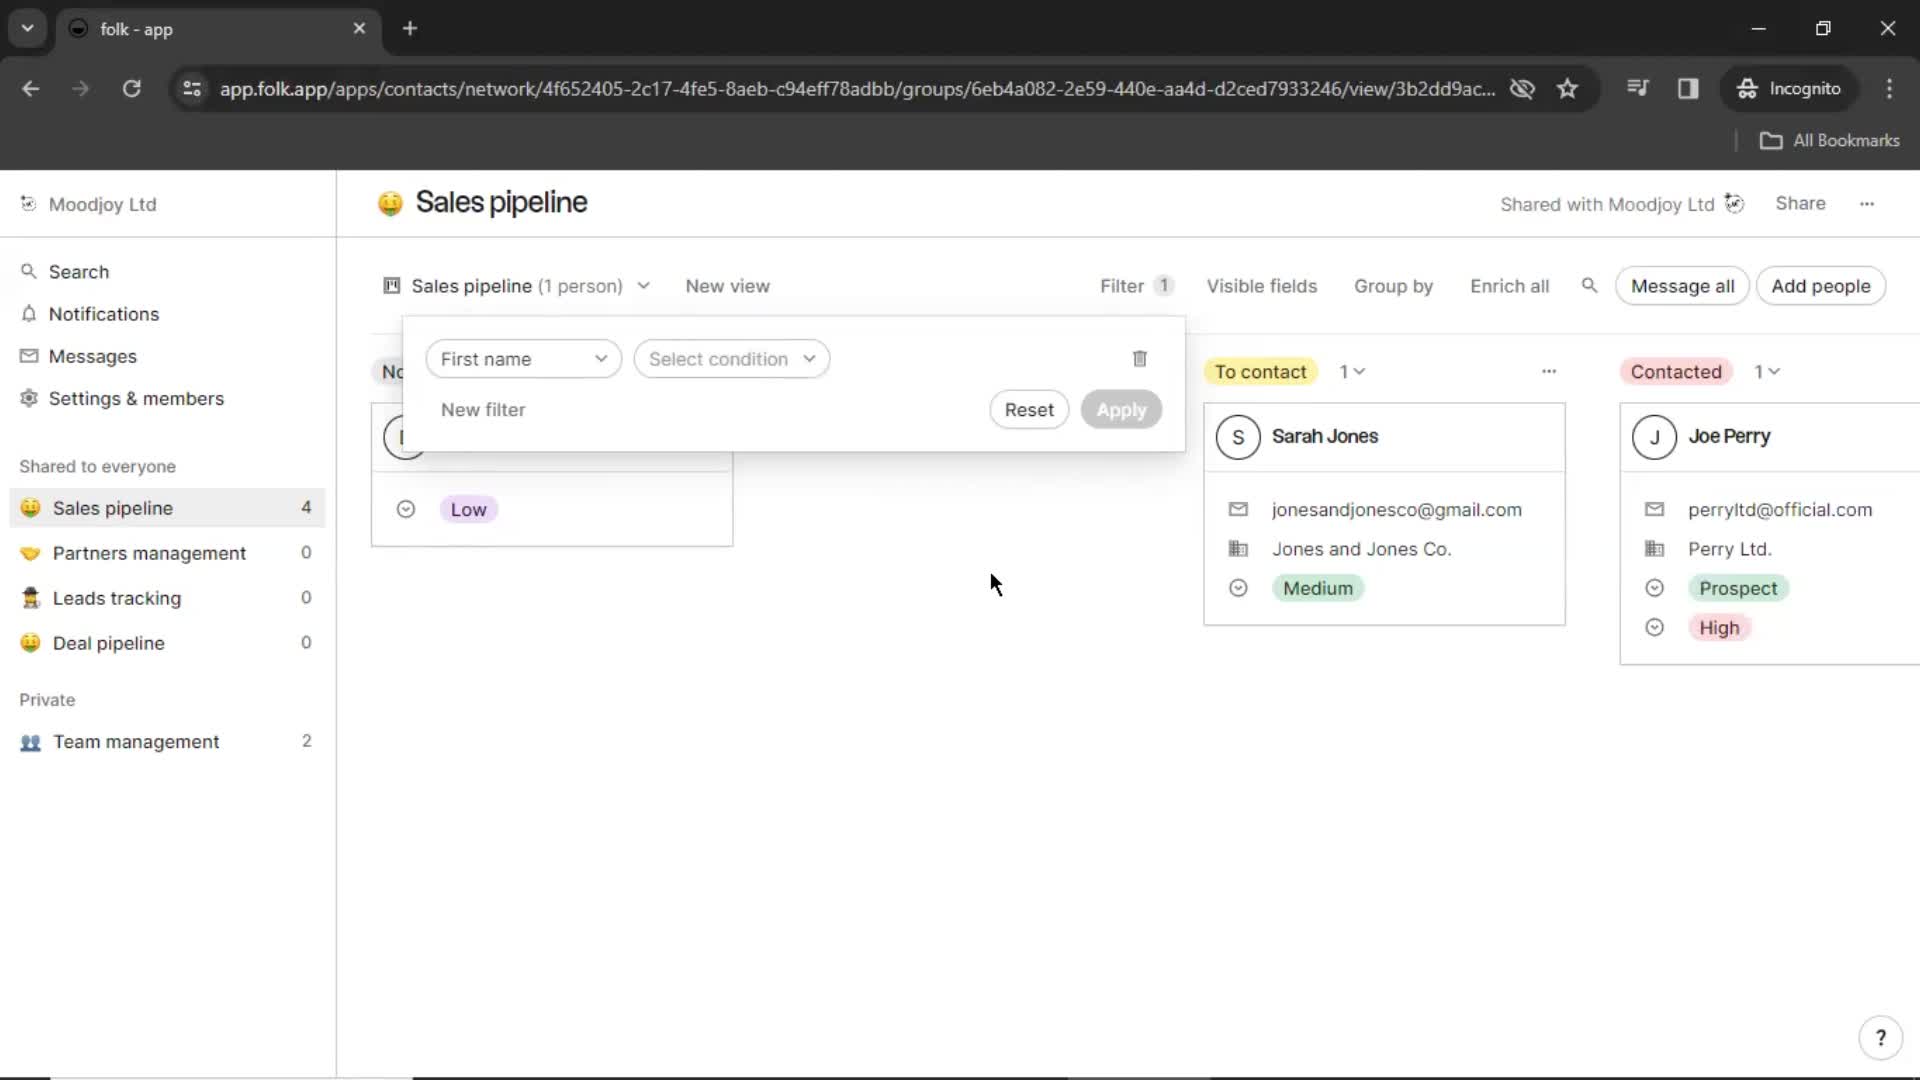Open All Bookmarks folder
The image size is (1920, 1080).
pyautogui.click(x=1830, y=141)
